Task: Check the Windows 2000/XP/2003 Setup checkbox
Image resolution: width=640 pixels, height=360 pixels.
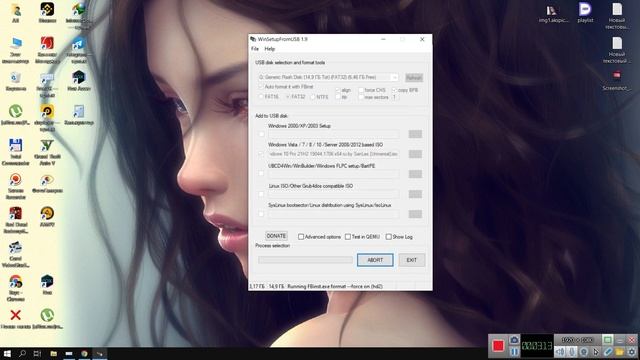Action: (261, 134)
